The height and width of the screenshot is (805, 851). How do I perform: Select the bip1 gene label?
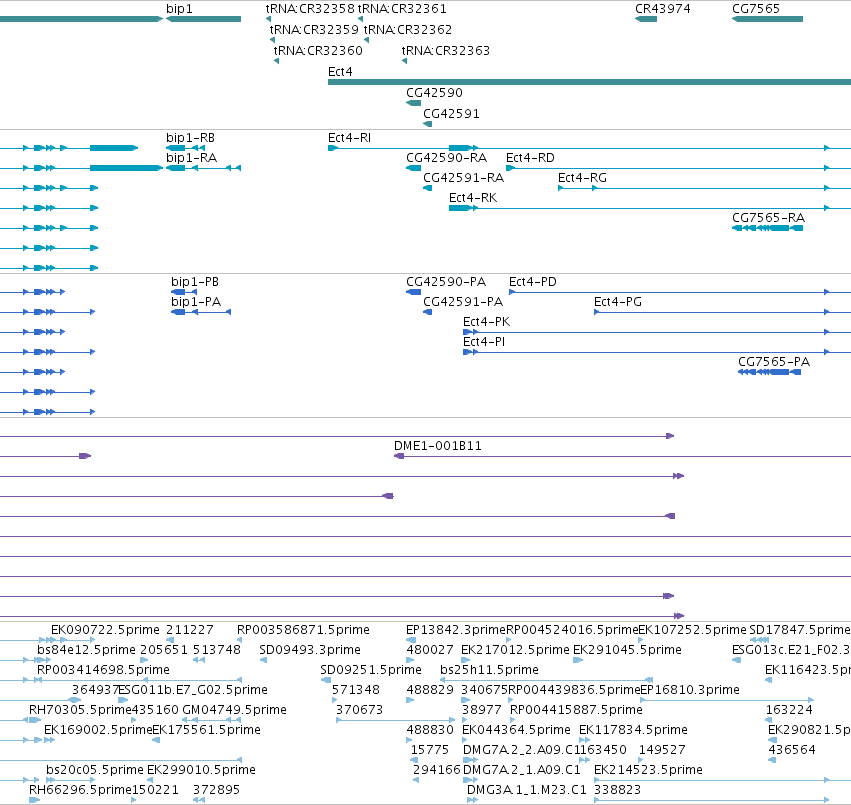(x=179, y=9)
